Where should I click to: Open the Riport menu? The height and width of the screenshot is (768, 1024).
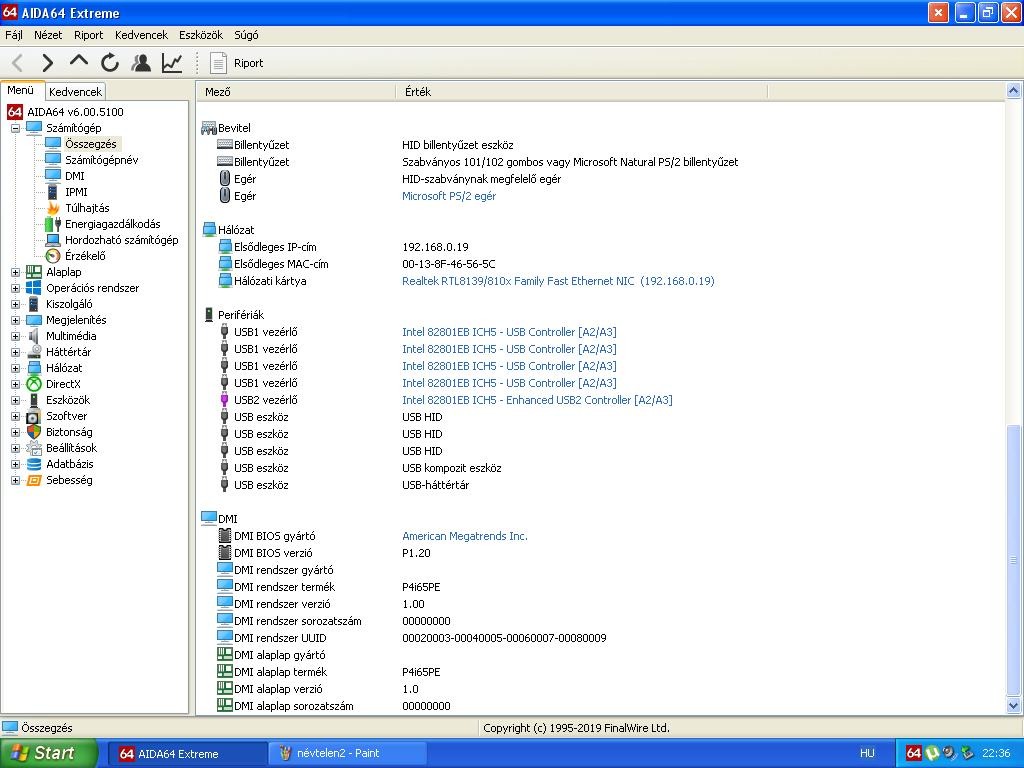pyautogui.click(x=88, y=35)
